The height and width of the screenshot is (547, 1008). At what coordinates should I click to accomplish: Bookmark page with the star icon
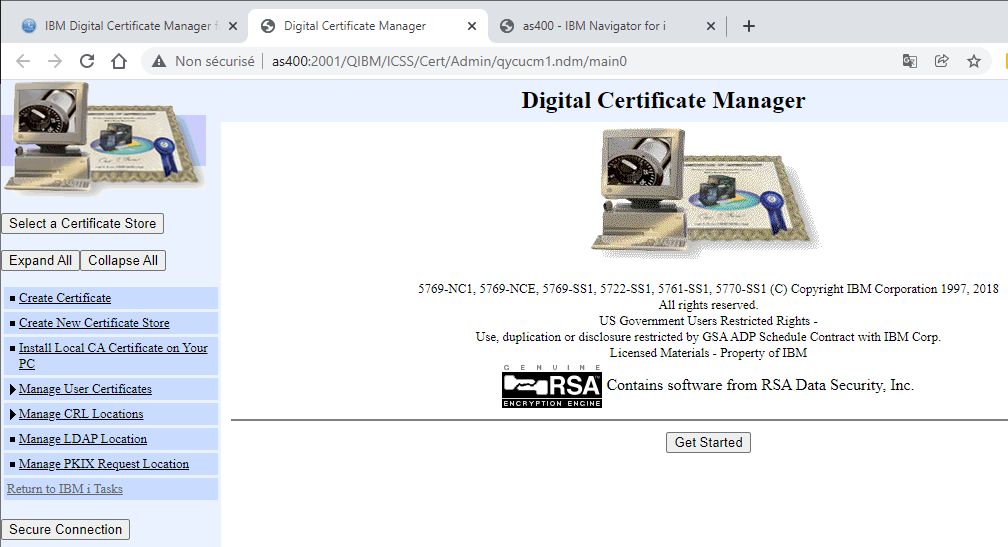coord(974,61)
